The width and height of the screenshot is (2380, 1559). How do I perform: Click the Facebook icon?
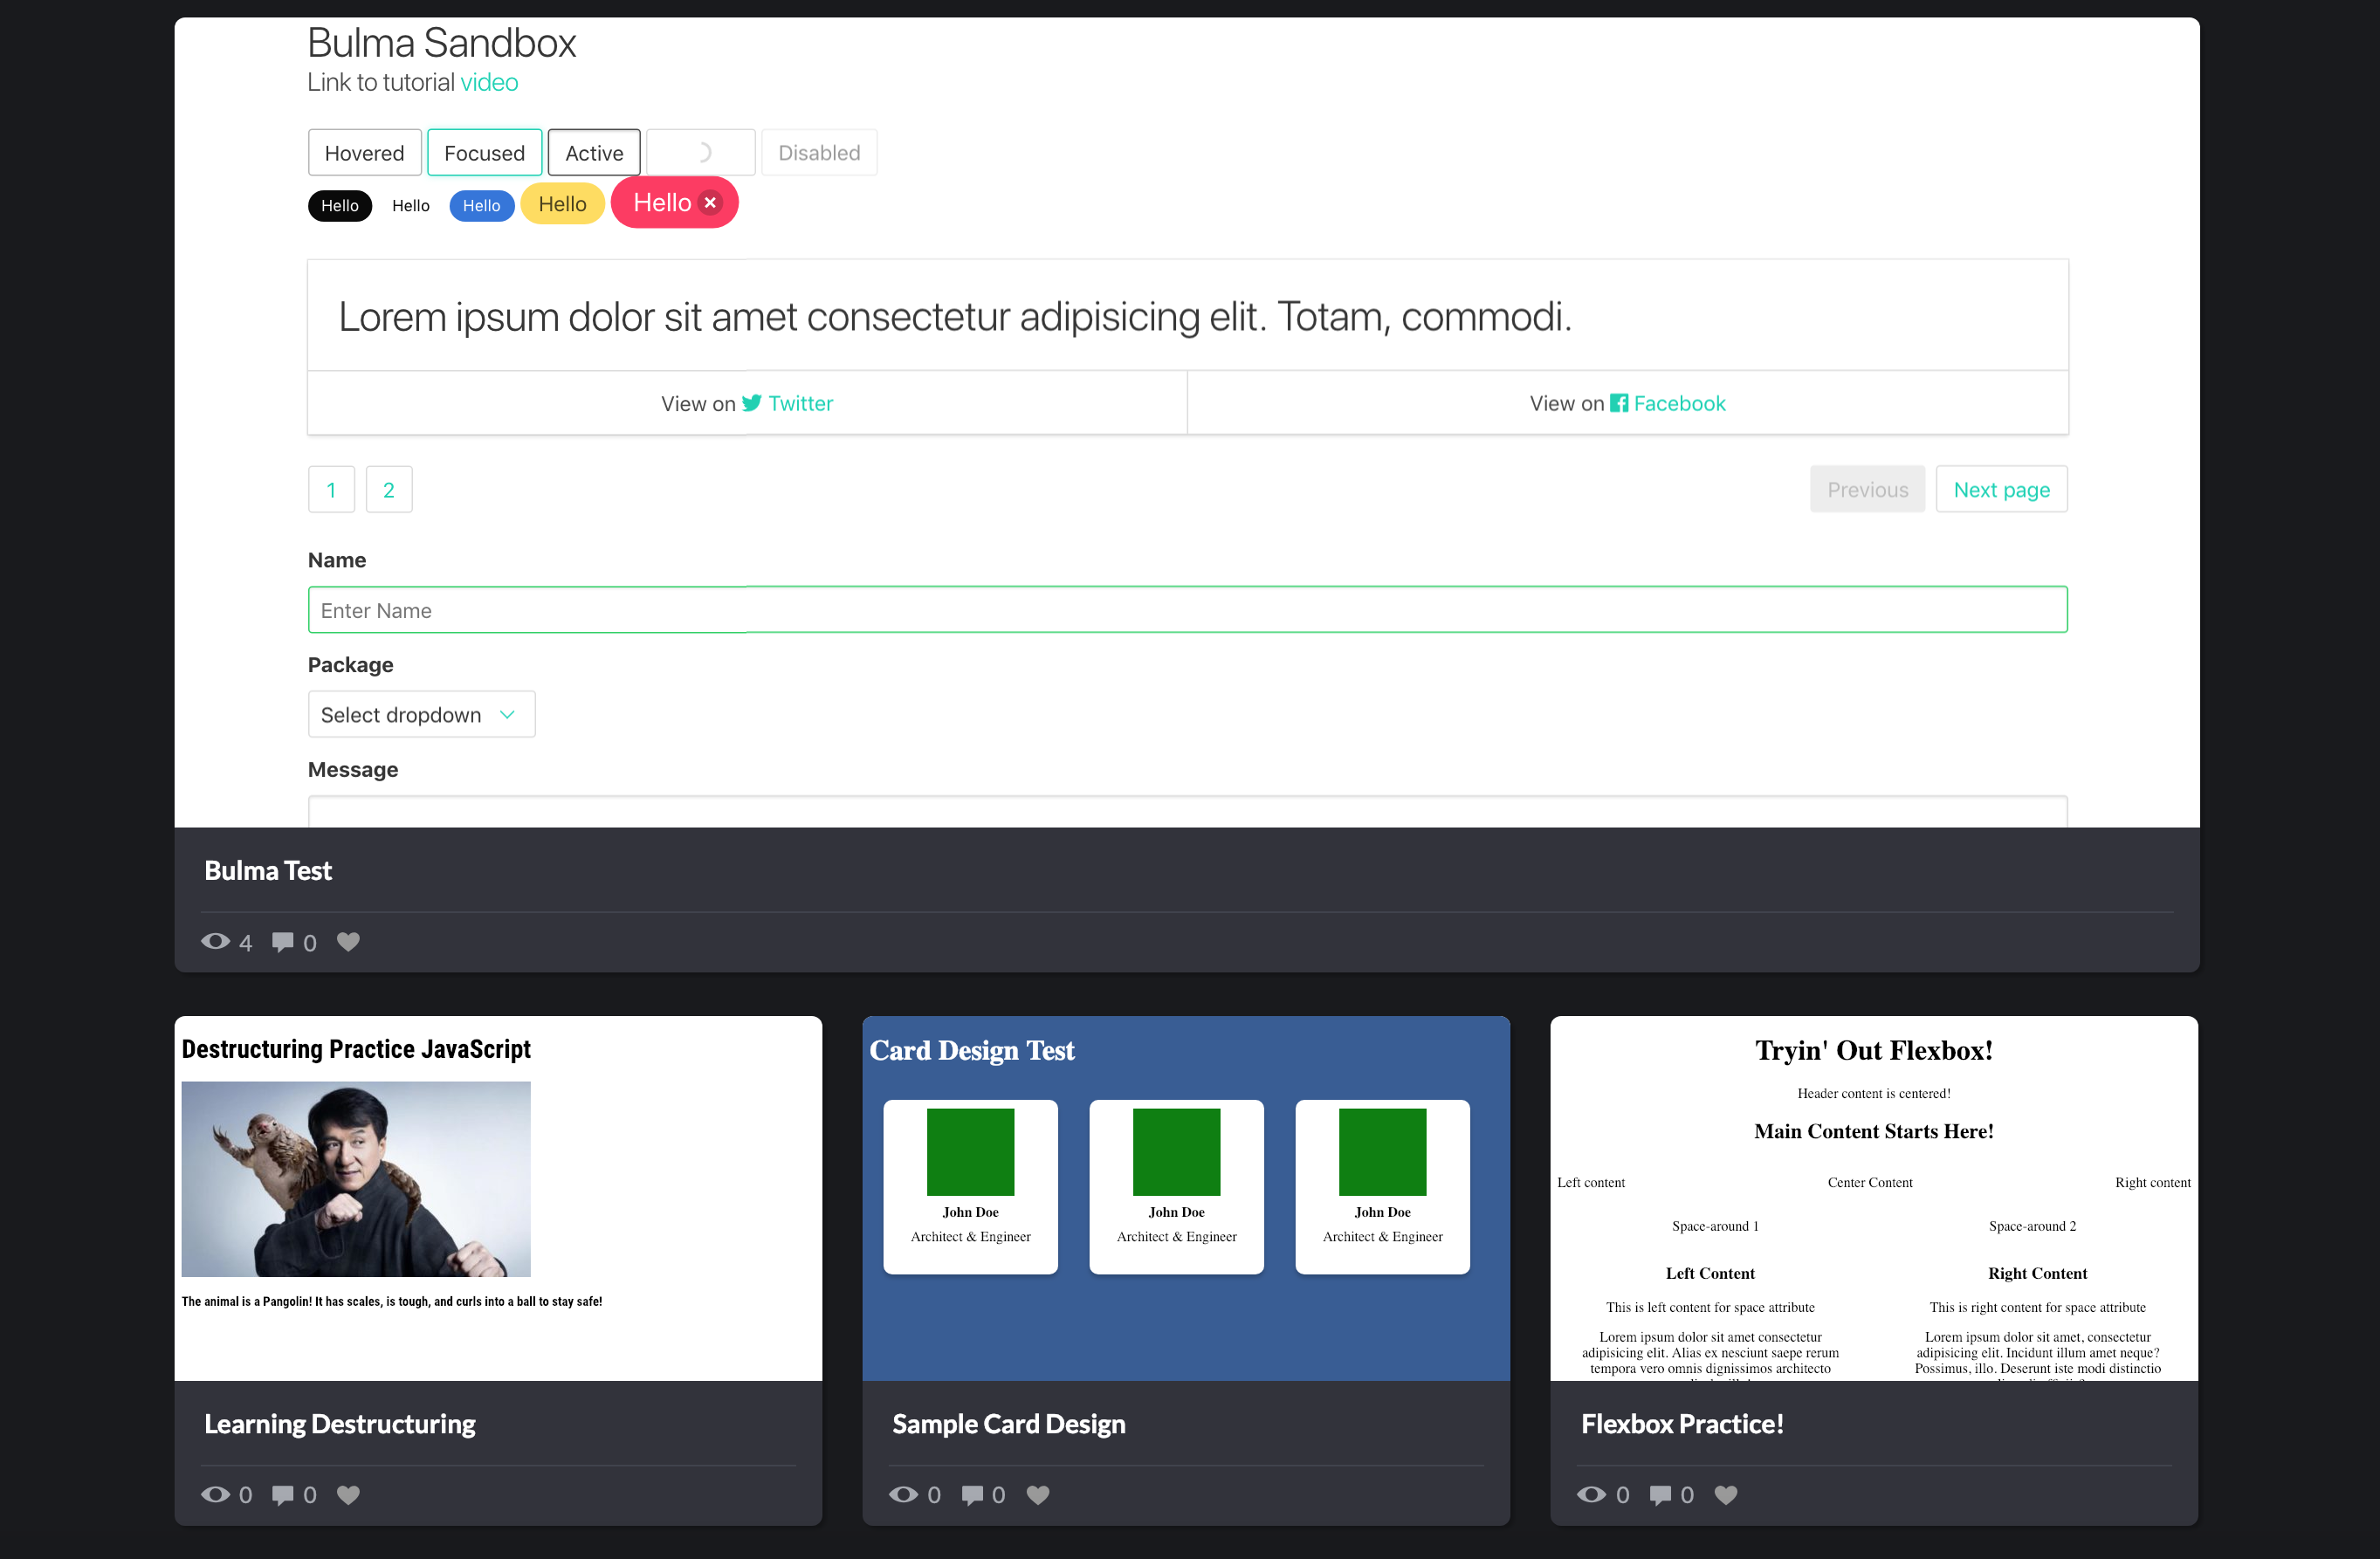tap(1622, 403)
